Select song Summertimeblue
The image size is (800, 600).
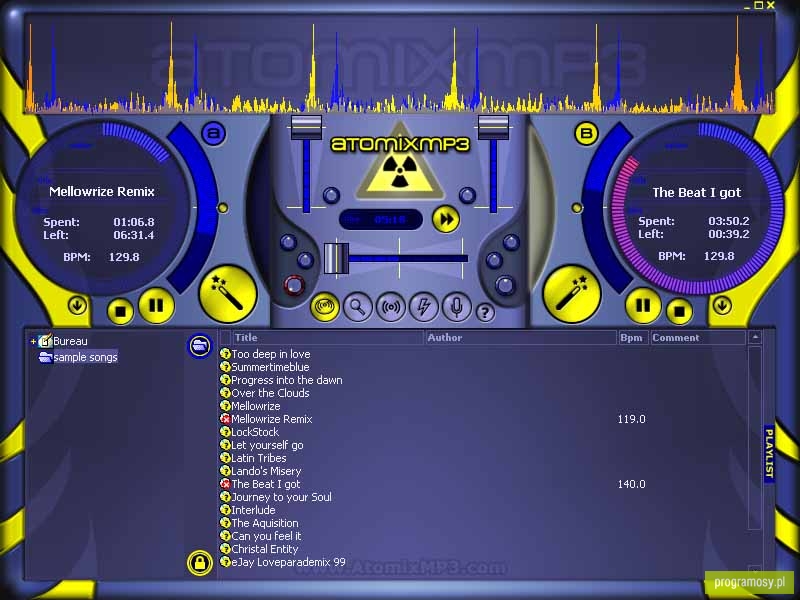click(270, 367)
